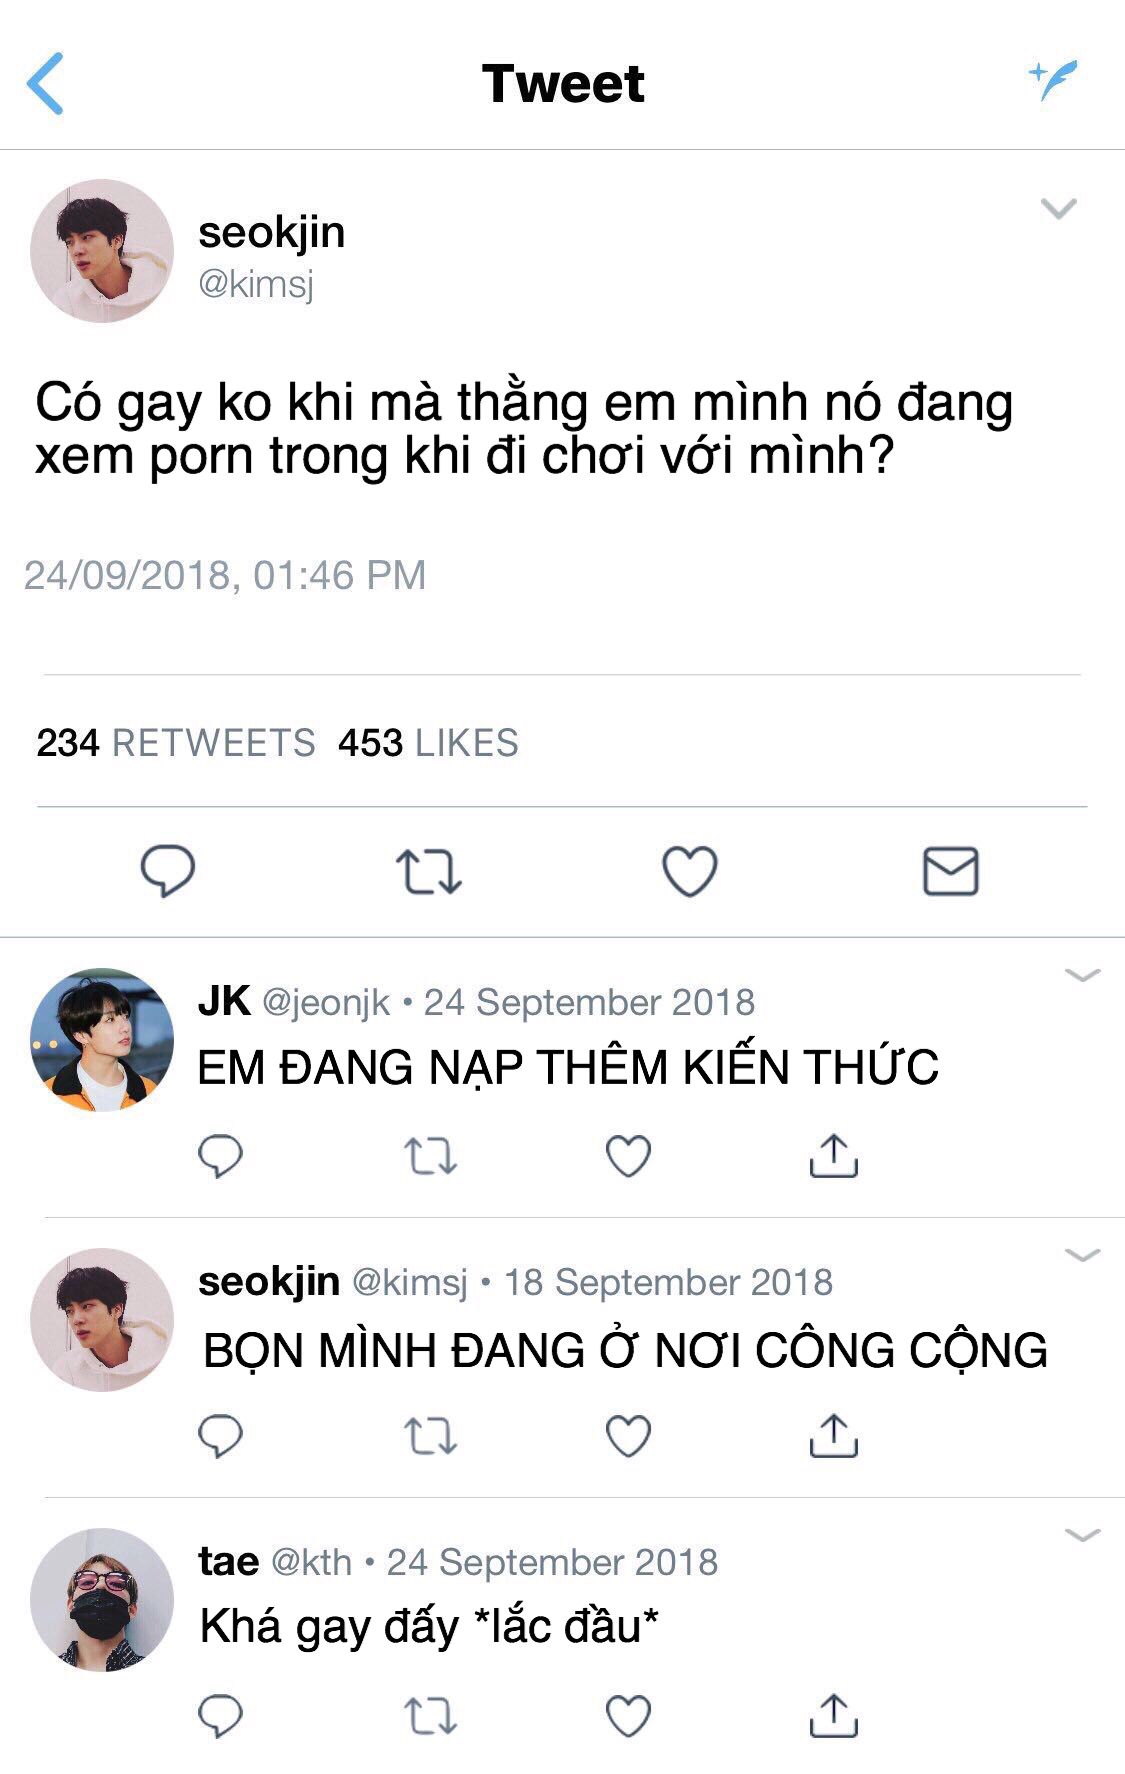Like tae's reply tweet
The image size is (1125, 1774).
[x=629, y=1716]
